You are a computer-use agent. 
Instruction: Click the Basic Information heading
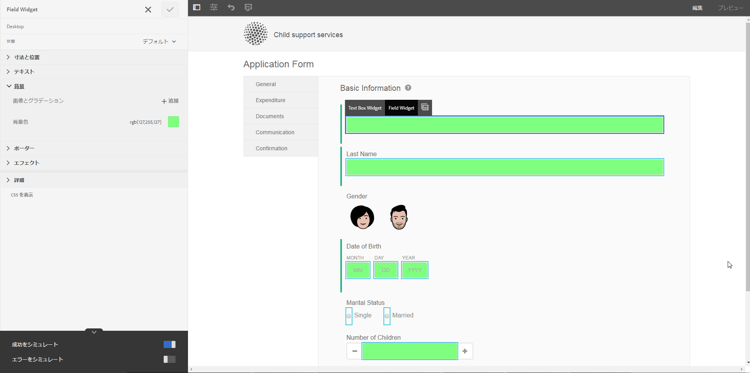(x=370, y=88)
